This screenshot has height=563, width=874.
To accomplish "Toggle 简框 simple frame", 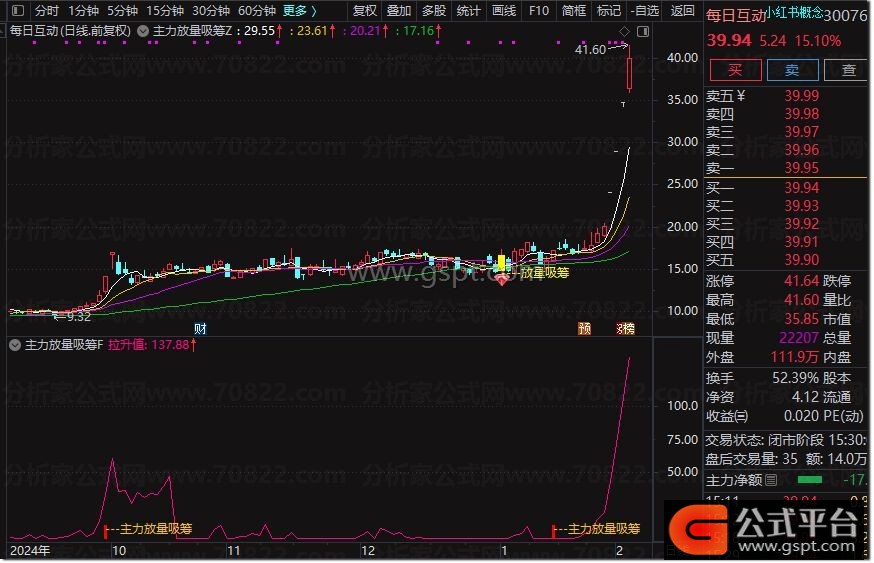I will [x=574, y=11].
